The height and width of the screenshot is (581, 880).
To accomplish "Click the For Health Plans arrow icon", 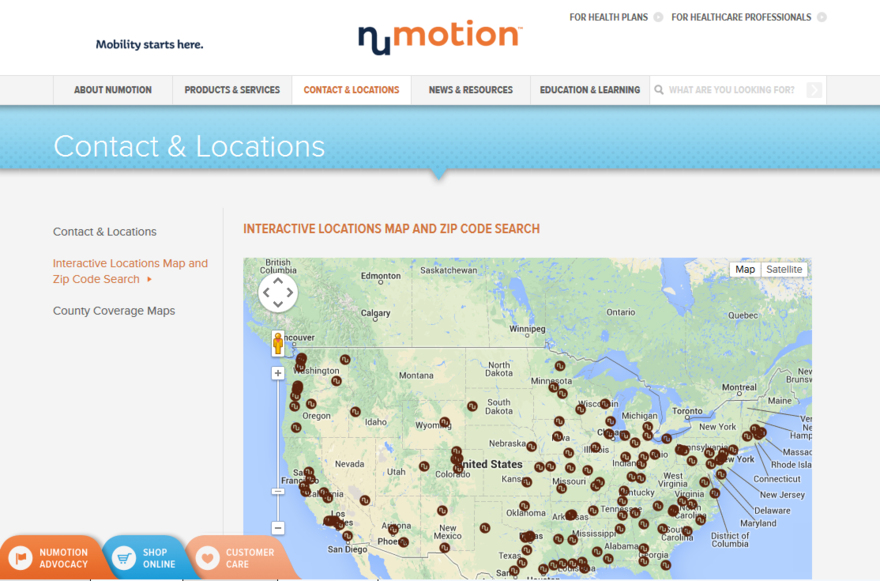I will pos(658,17).
